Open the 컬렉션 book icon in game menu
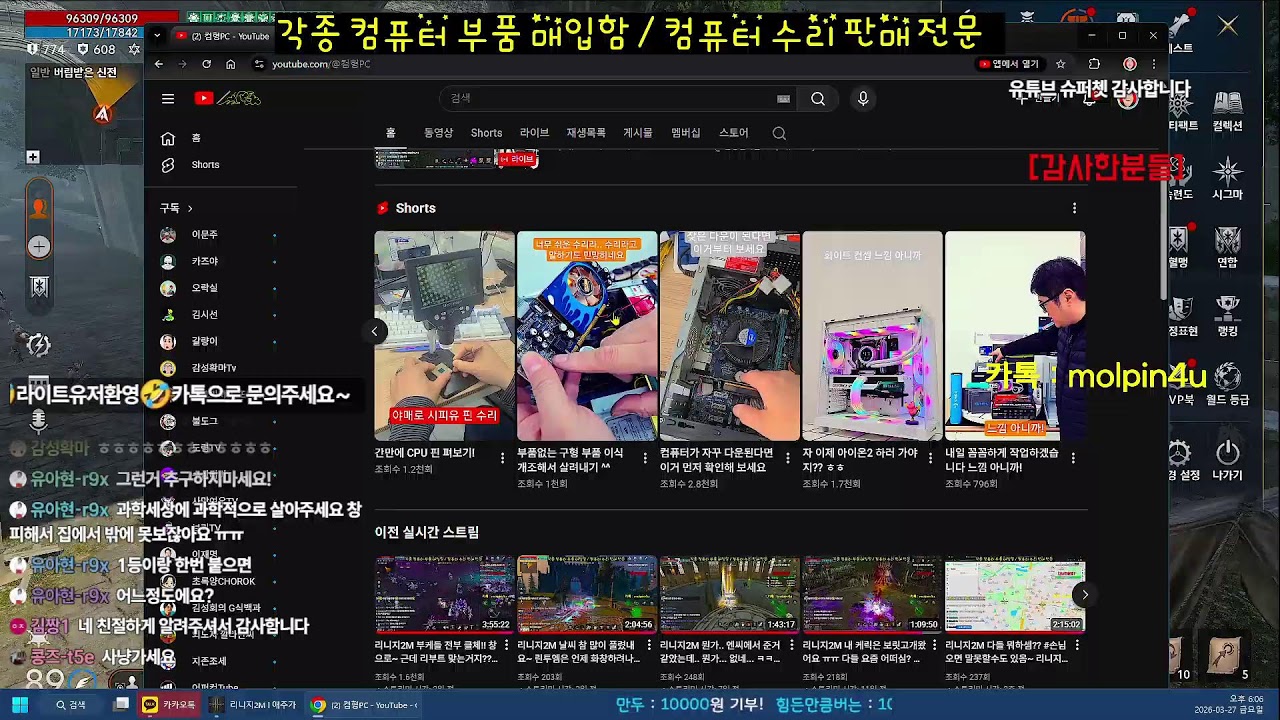Image resolution: width=1280 pixels, height=720 pixels. coord(1227,110)
